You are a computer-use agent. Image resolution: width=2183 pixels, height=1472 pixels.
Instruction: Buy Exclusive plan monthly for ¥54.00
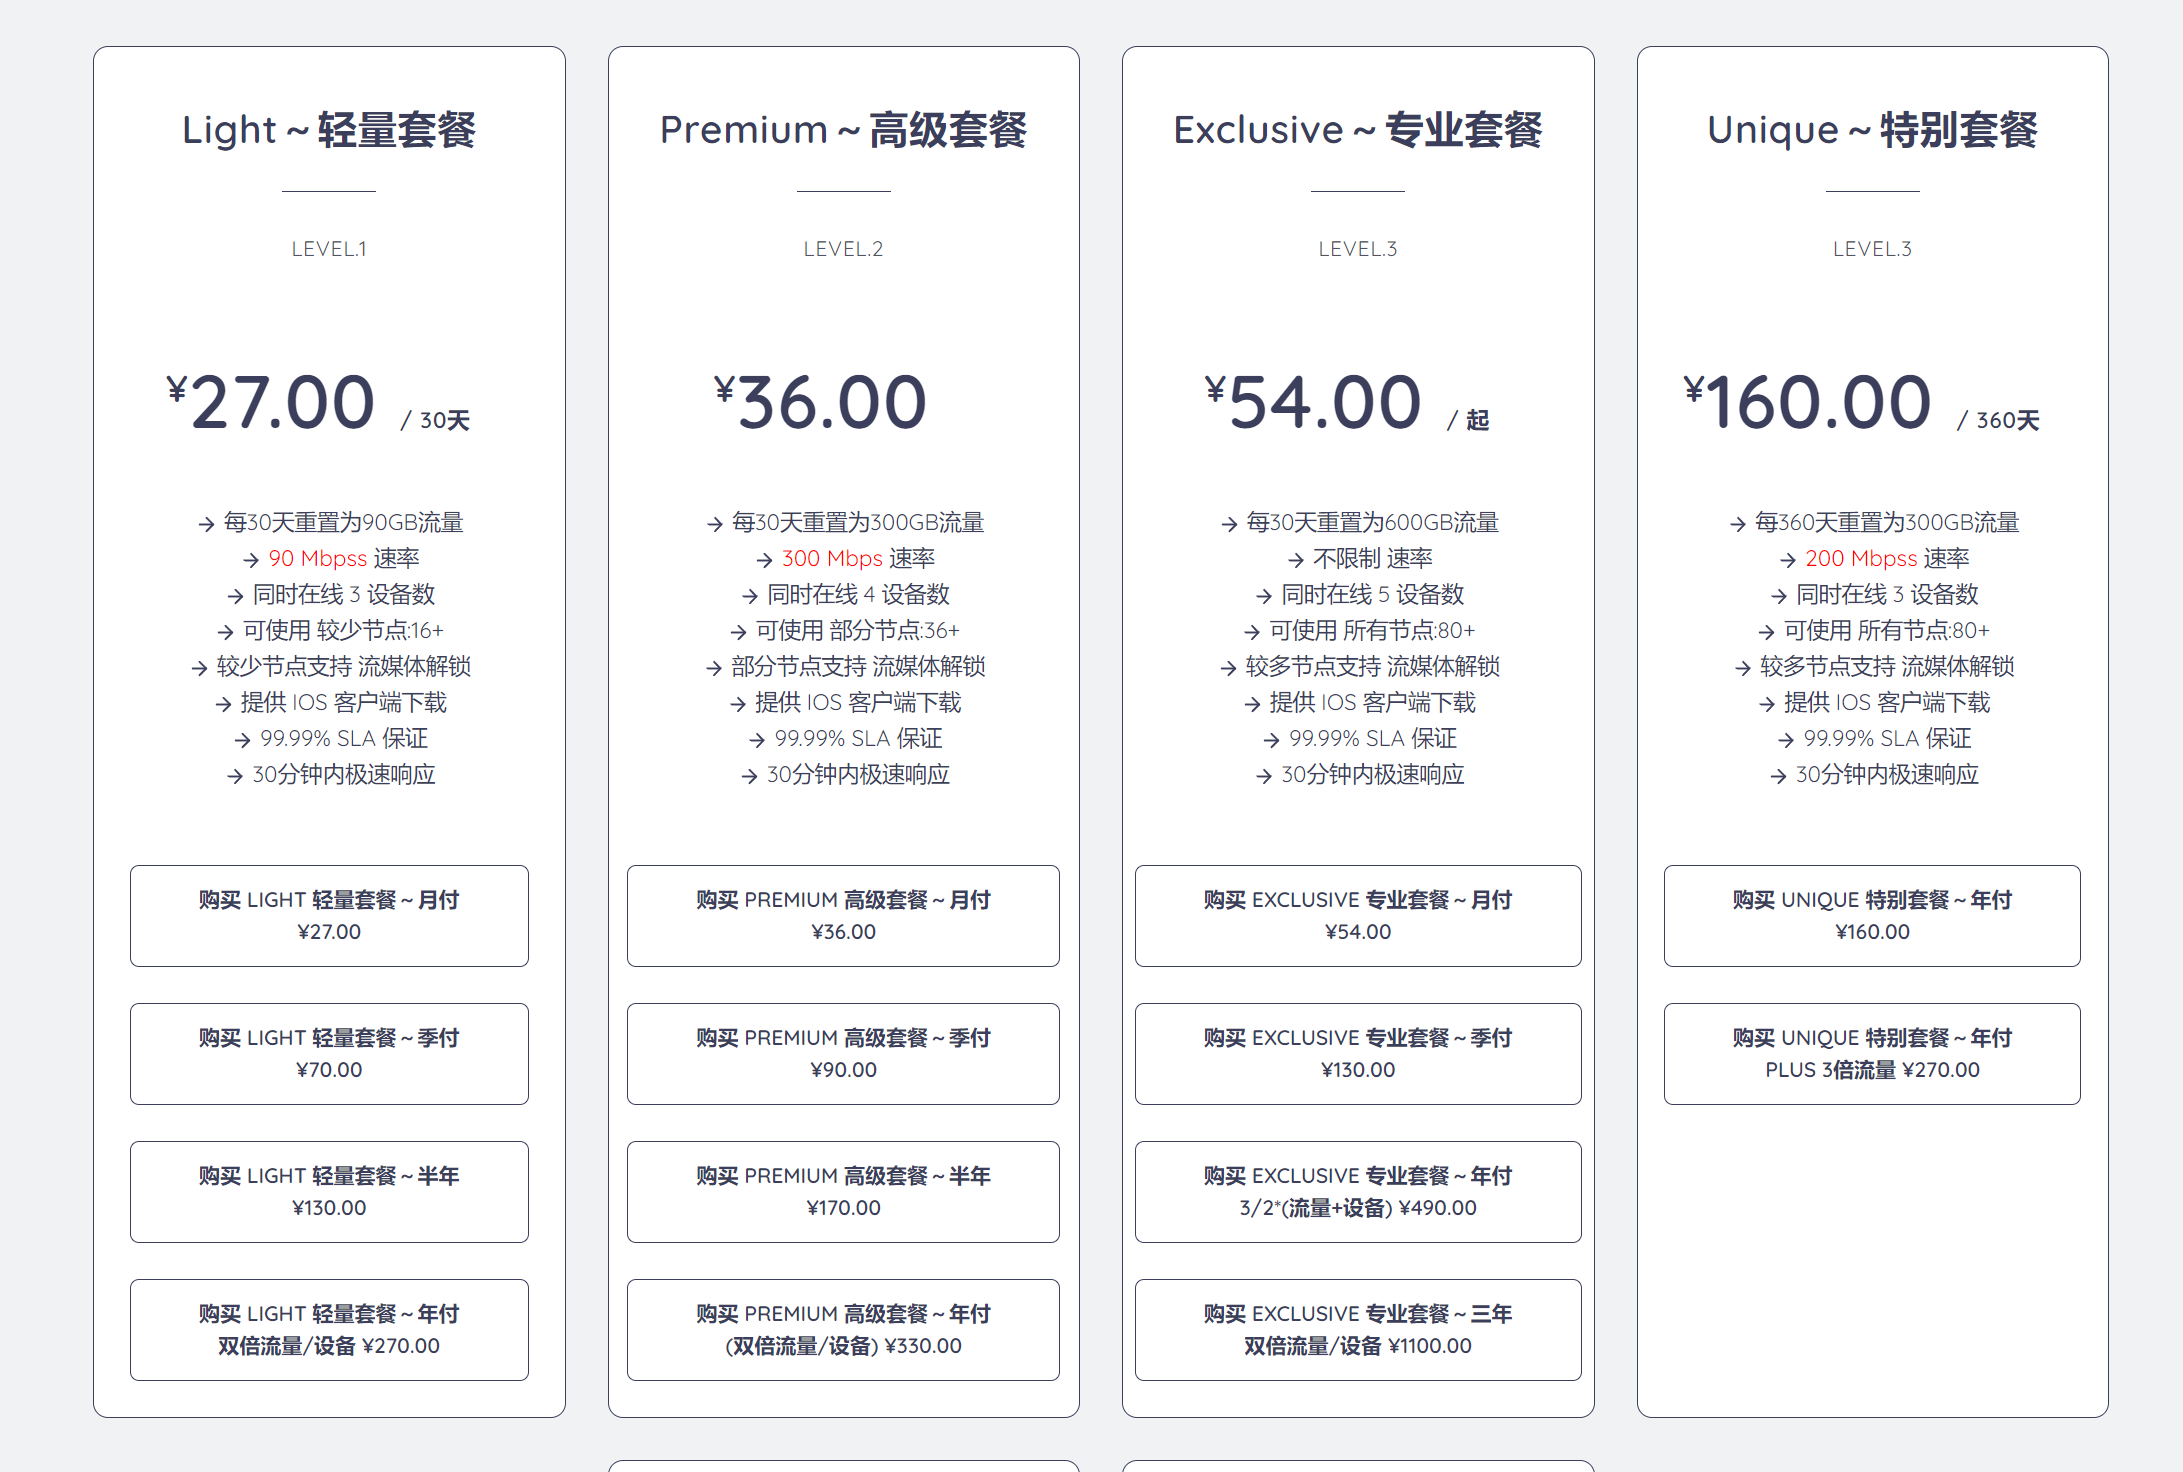click(1358, 915)
